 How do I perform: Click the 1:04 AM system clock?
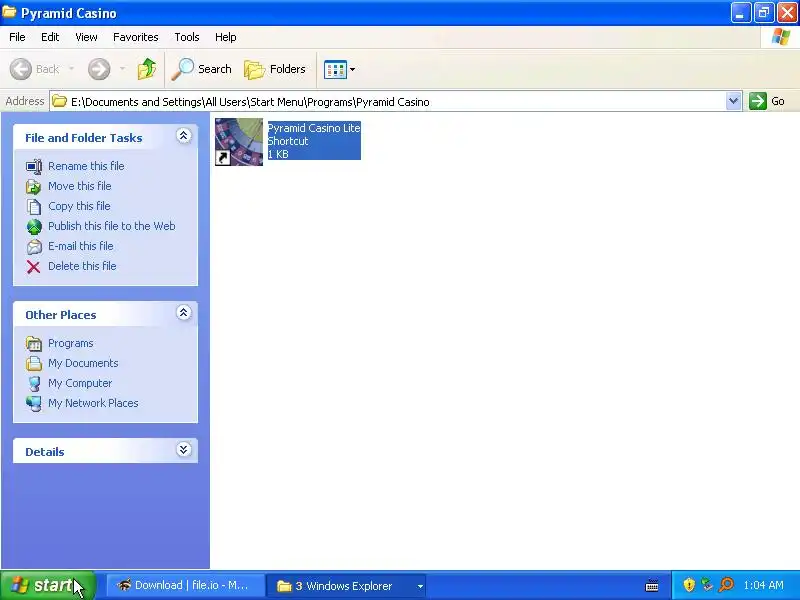(x=763, y=585)
